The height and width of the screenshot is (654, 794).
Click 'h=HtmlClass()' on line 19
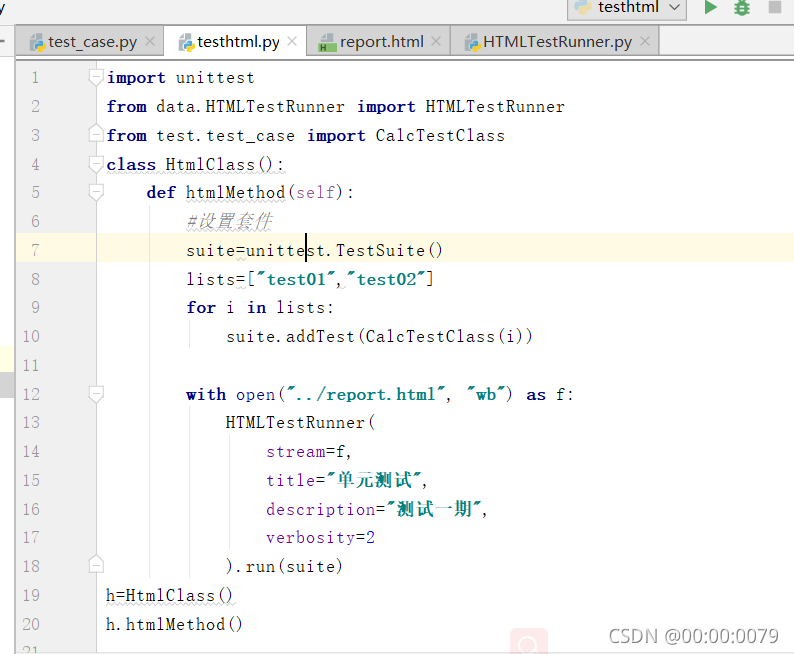point(169,595)
